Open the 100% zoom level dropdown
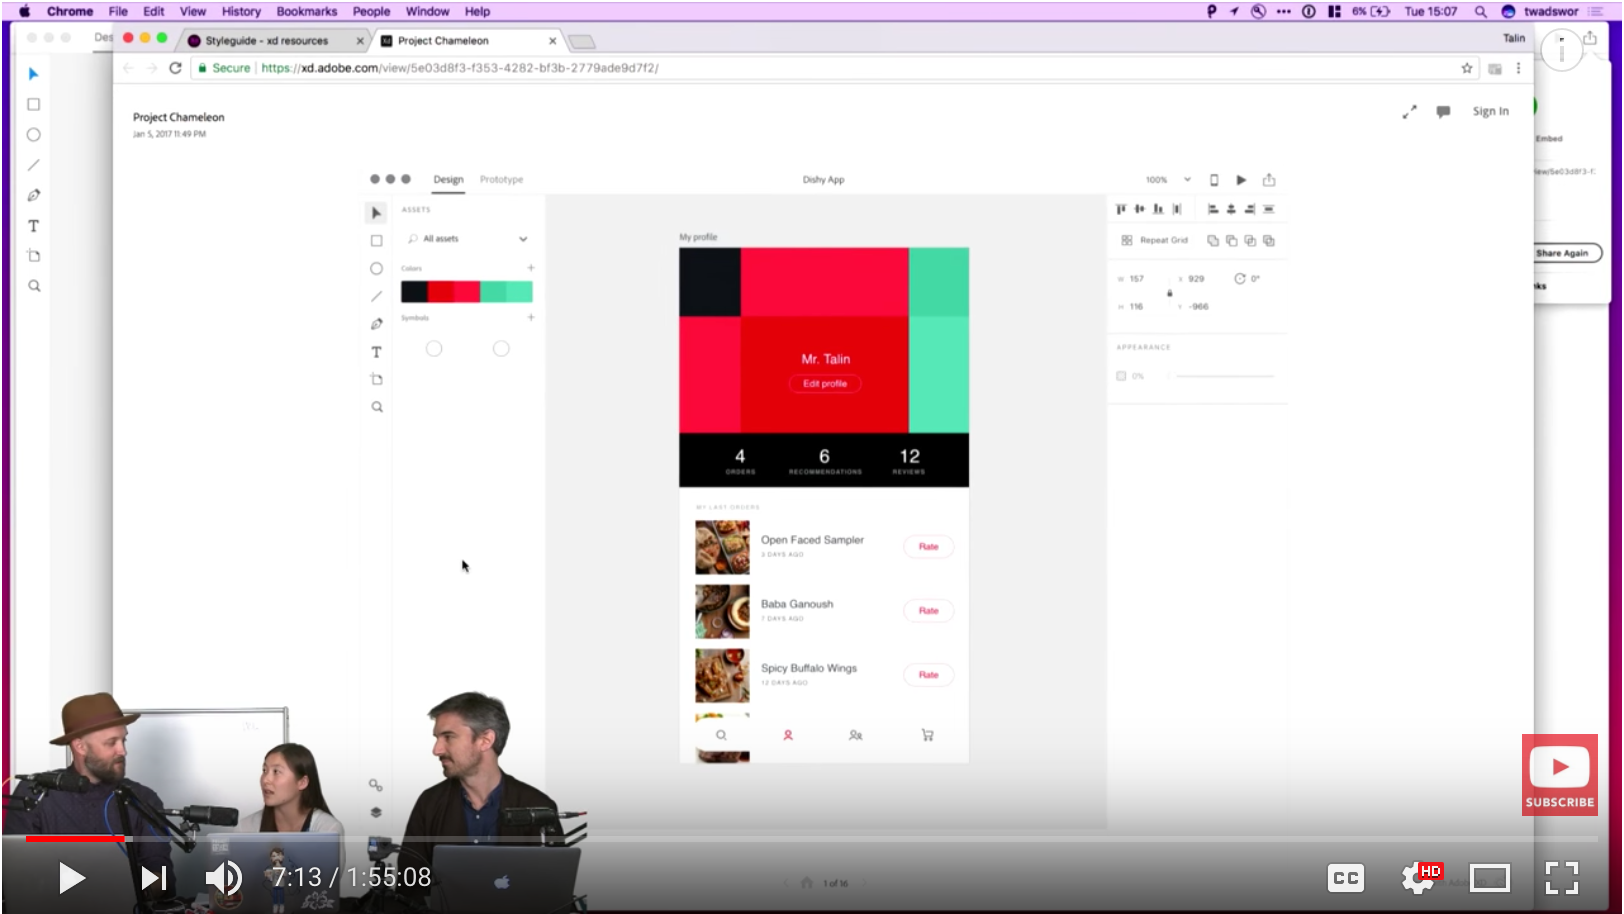1624x914 pixels. pyautogui.click(x=1187, y=180)
